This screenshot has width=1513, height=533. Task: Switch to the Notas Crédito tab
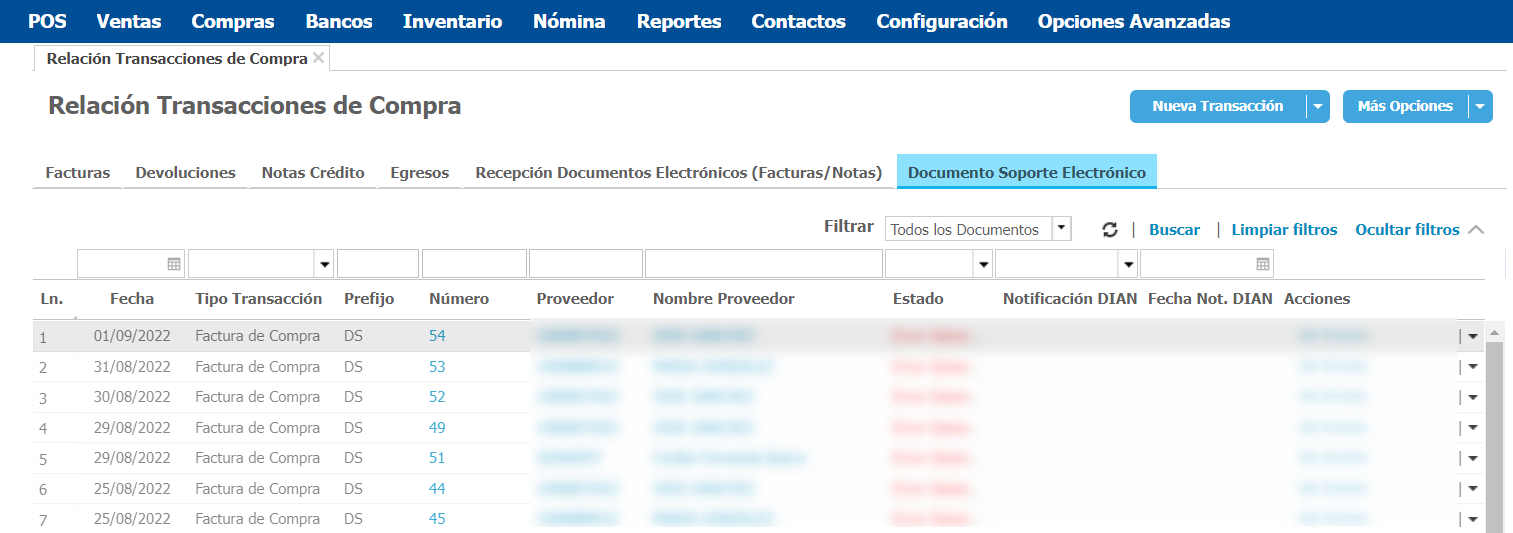[x=313, y=173]
